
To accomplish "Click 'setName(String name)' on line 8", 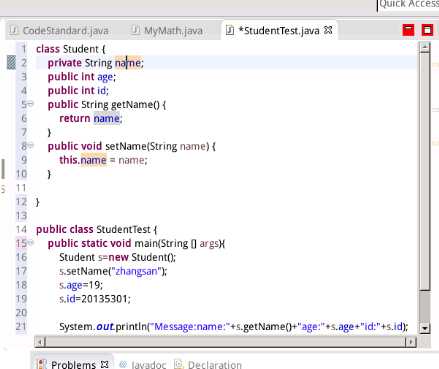I will tap(157, 146).
